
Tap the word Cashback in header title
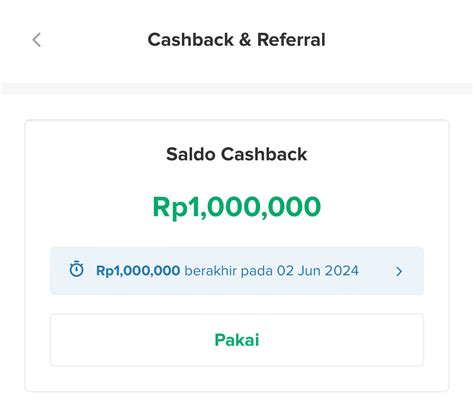[x=191, y=40]
